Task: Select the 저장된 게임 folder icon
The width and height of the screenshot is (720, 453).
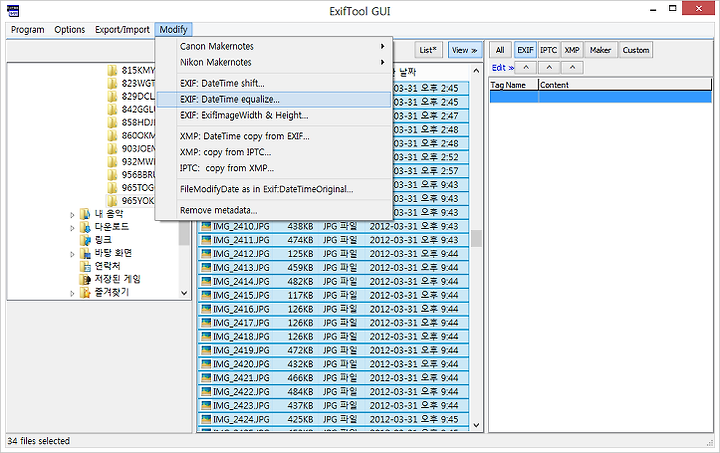Action: click(85, 280)
